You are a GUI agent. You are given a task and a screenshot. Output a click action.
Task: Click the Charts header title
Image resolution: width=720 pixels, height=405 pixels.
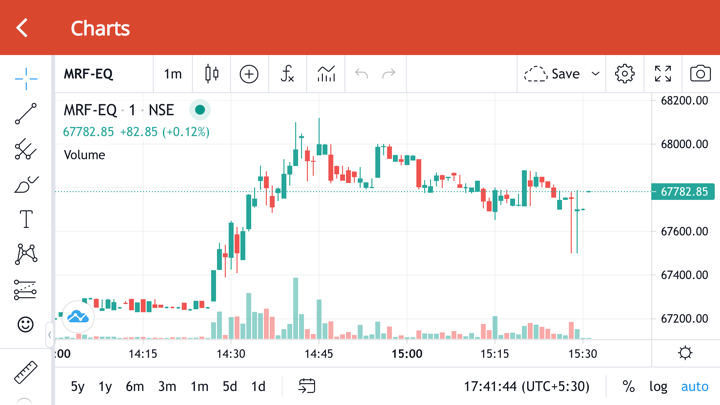click(100, 28)
